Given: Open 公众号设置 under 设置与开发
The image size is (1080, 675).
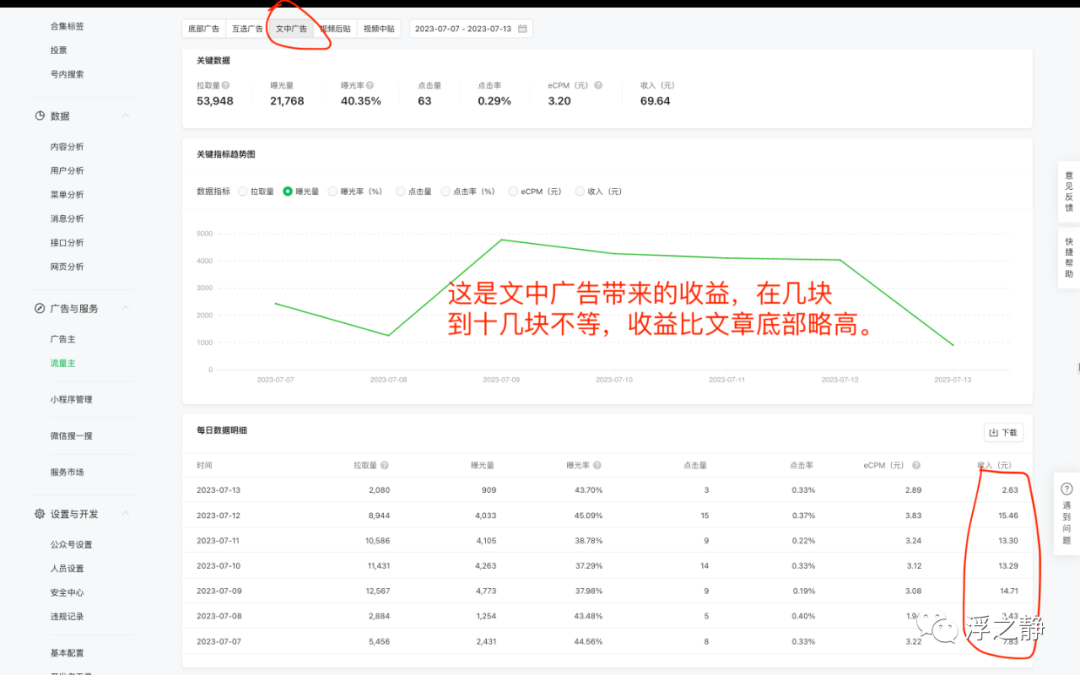Looking at the screenshot, I should pyautogui.click(x=71, y=545).
